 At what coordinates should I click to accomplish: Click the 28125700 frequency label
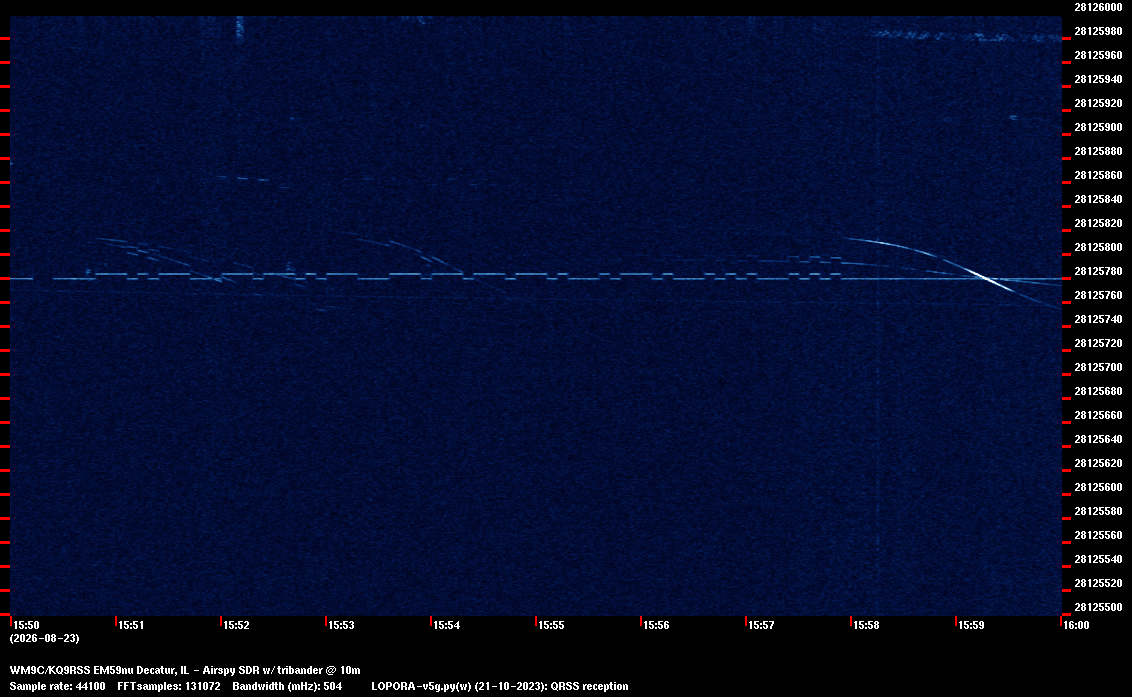tap(1098, 367)
